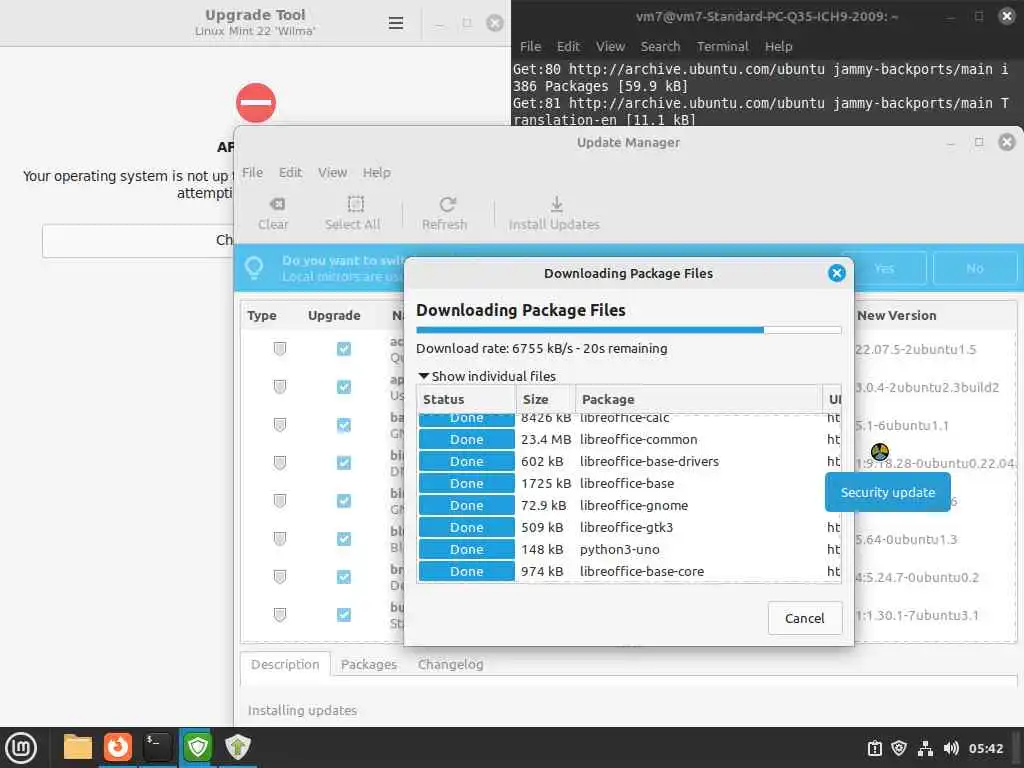The width and height of the screenshot is (1024, 768).
Task: Open the Update Manager File menu
Action: (x=252, y=172)
